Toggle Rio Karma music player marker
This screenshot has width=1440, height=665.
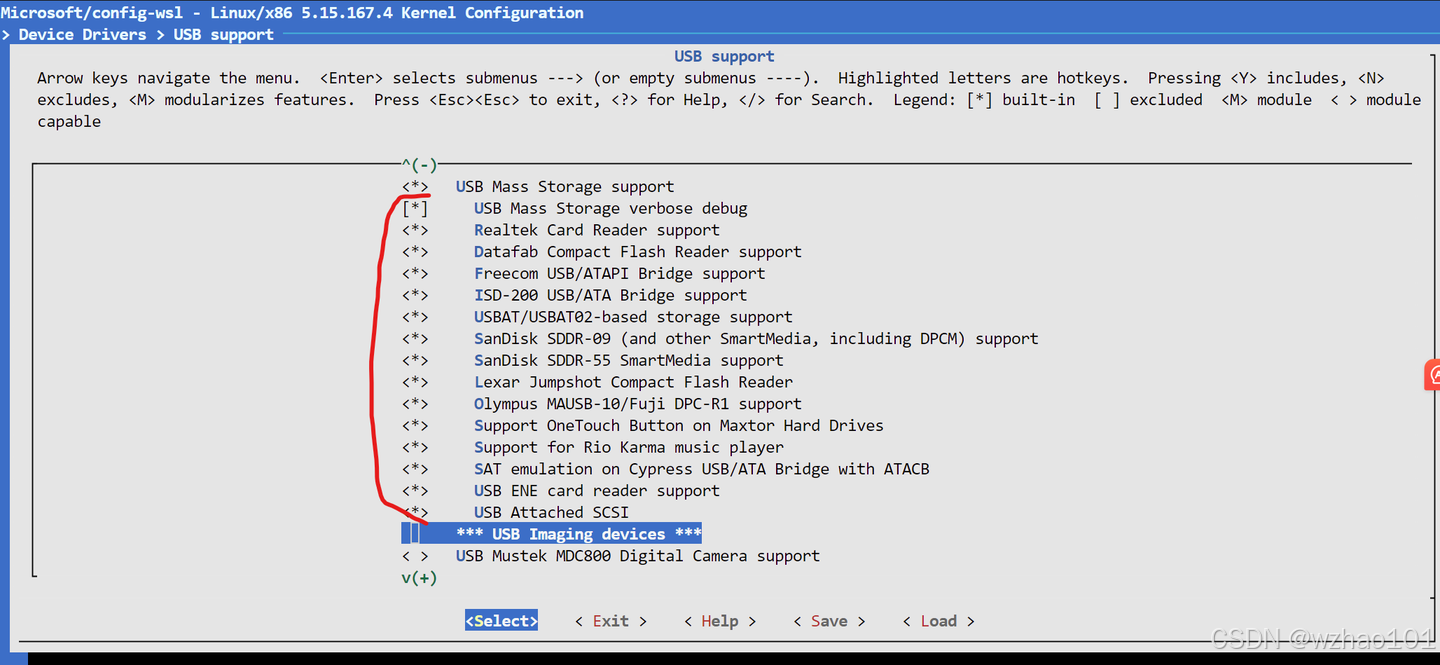(x=416, y=448)
